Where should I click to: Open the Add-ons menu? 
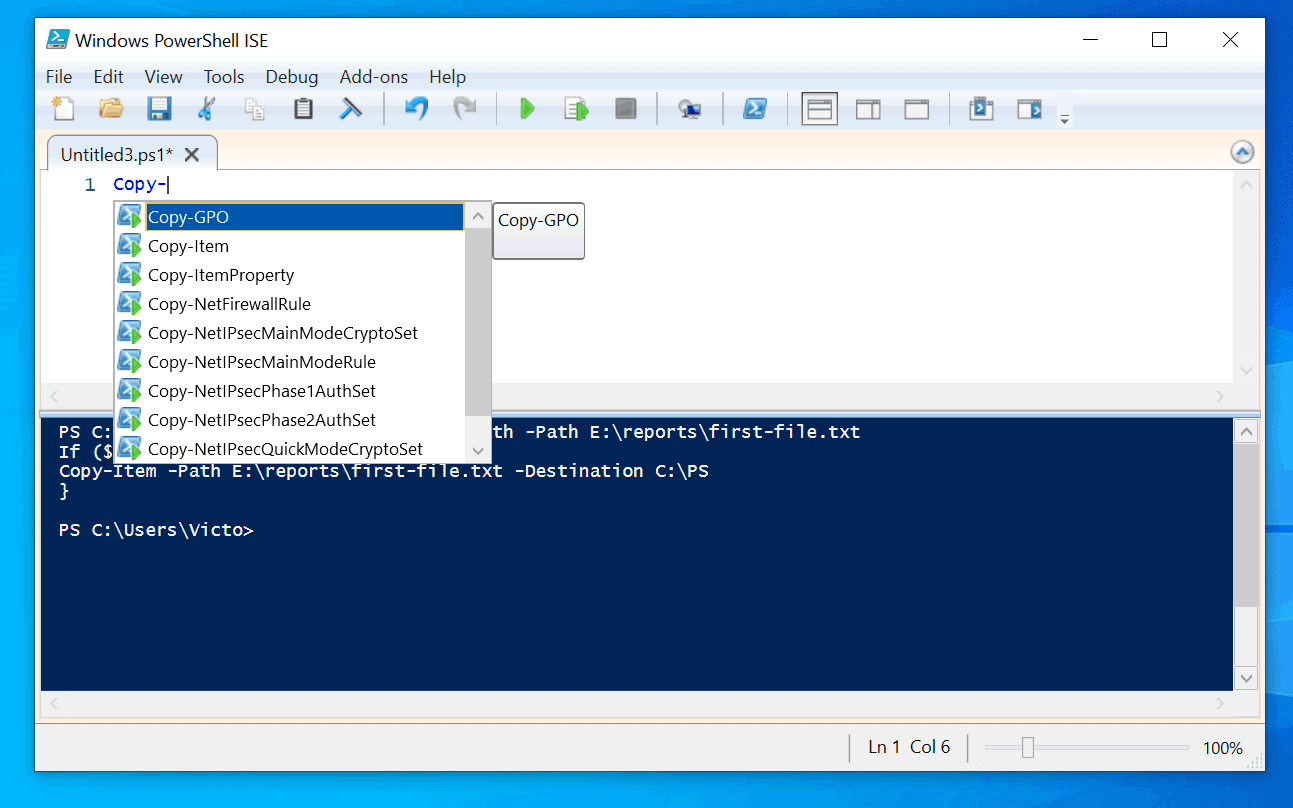pyautogui.click(x=374, y=77)
